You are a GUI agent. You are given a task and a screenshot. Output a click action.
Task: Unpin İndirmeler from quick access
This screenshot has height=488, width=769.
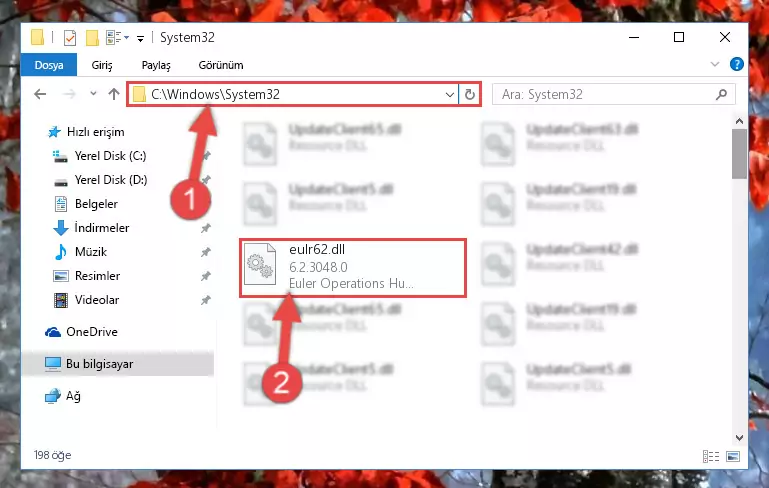tap(205, 228)
